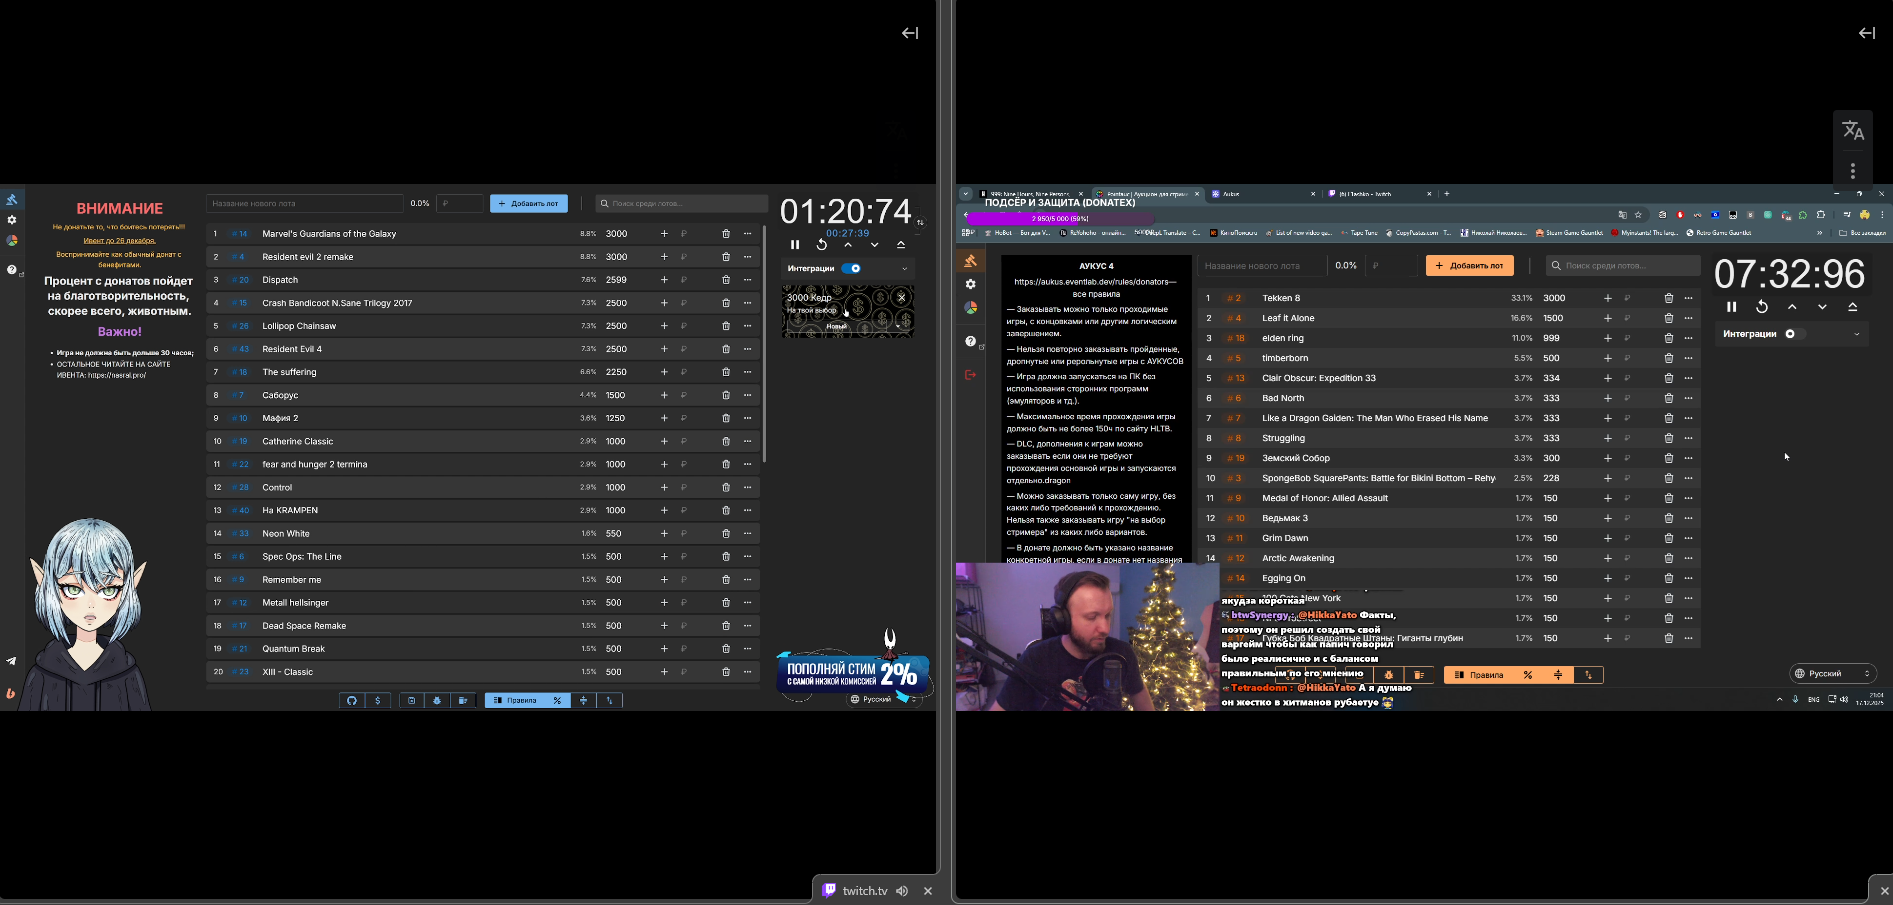Expand the Интеграции section in right stream
Image resolution: width=1893 pixels, height=905 pixels.
[1857, 334]
